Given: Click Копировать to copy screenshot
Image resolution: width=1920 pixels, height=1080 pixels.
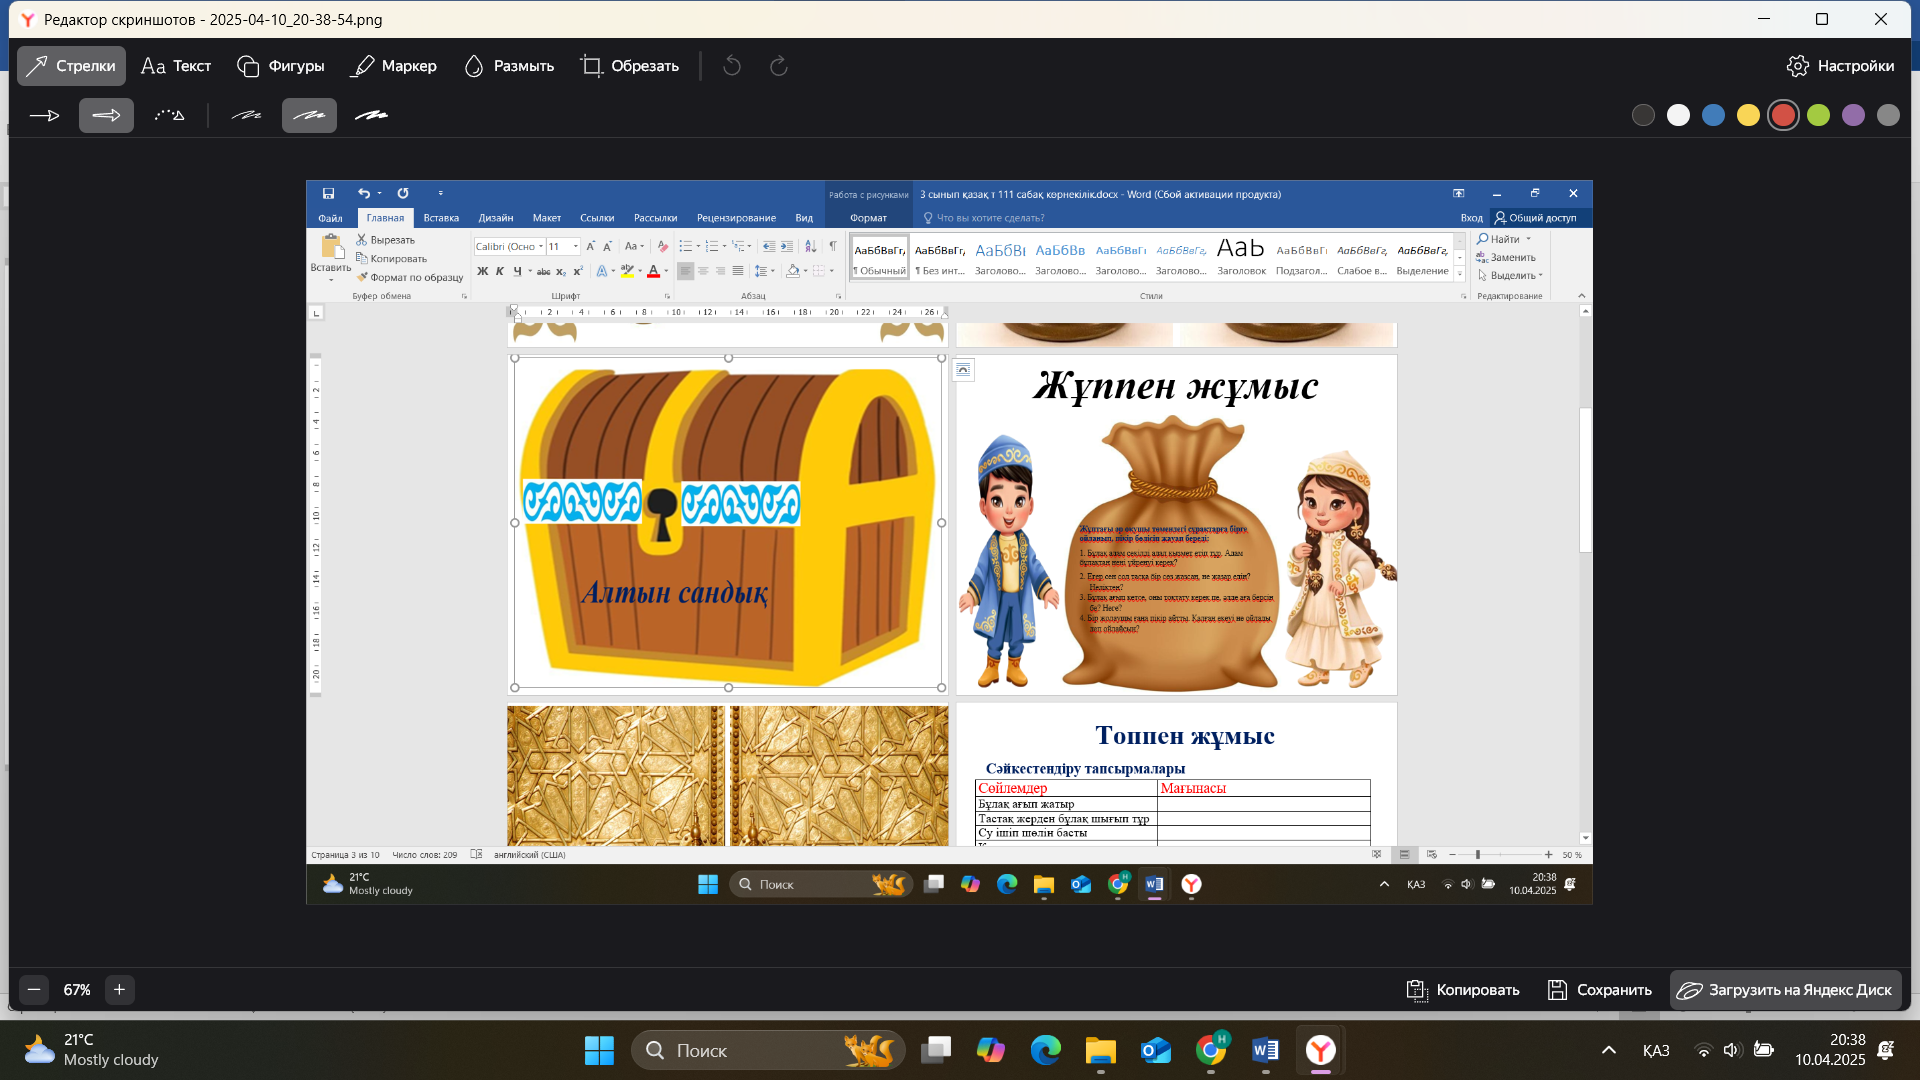Looking at the screenshot, I should [1463, 990].
